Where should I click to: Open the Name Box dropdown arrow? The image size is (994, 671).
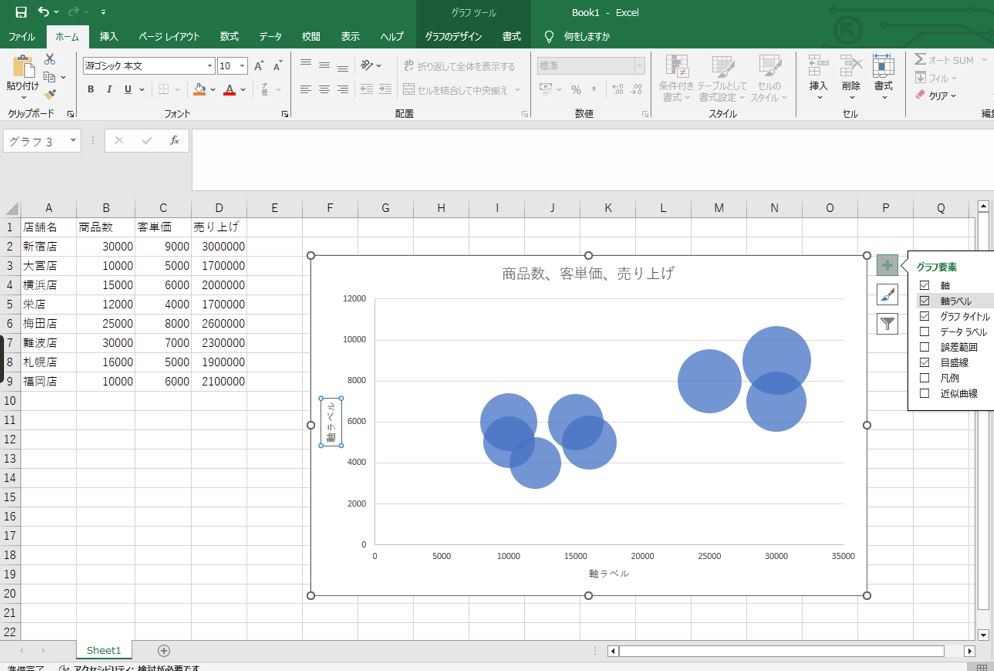(x=73, y=140)
